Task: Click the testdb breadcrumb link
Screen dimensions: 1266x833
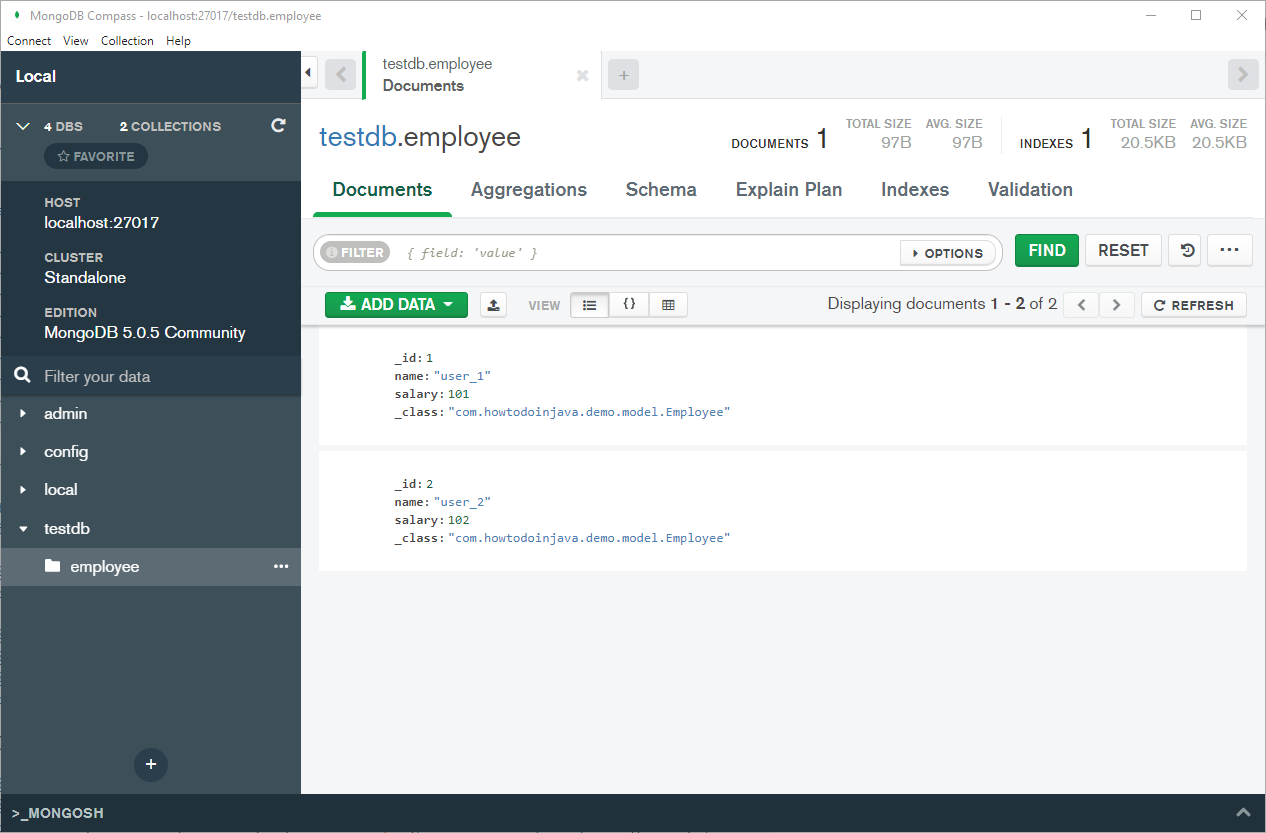Action: point(357,137)
